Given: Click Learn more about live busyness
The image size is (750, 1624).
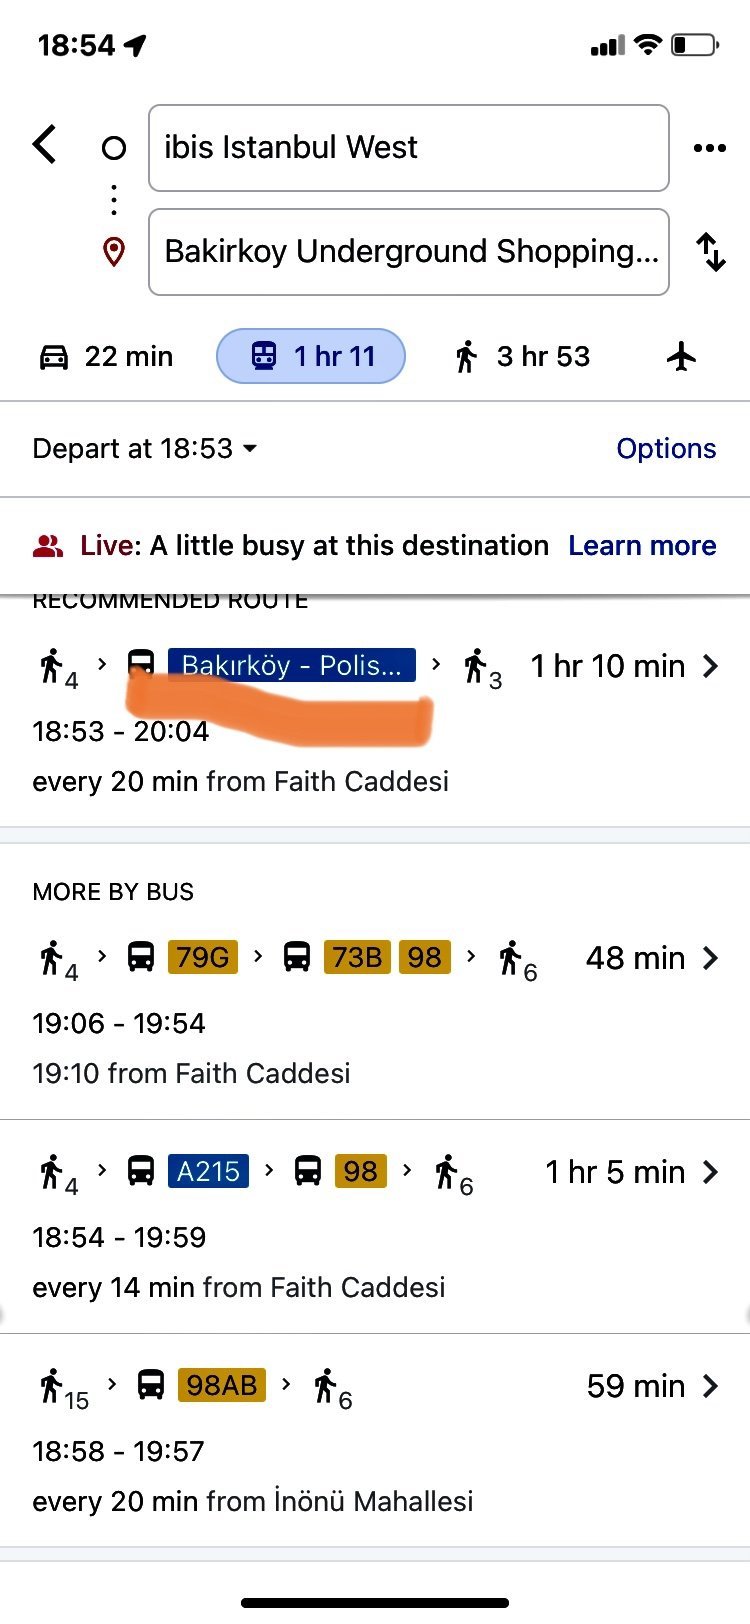Looking at the screenshot, I should pyautogui.click(x=642, y=545).
